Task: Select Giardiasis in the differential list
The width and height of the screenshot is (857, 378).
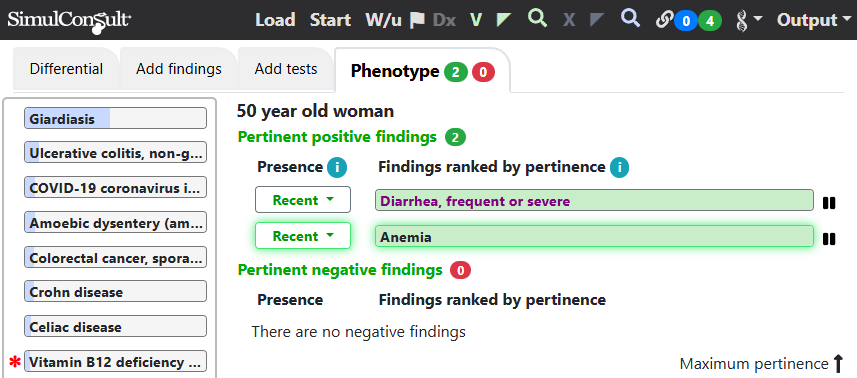Action: (x=115, y=119)
